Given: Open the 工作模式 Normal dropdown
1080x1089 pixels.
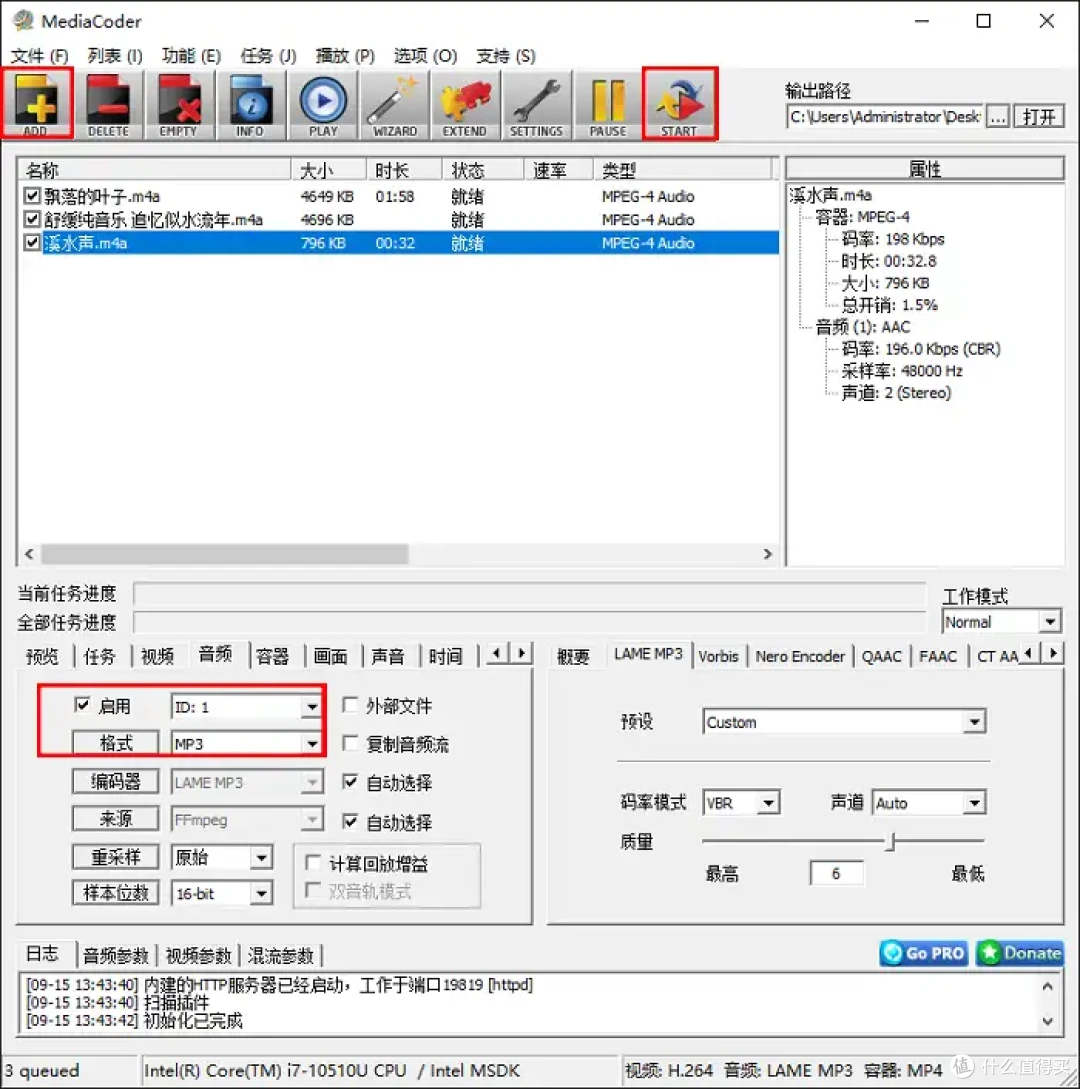Looking at the screenshot, I should pos(1002,622).
